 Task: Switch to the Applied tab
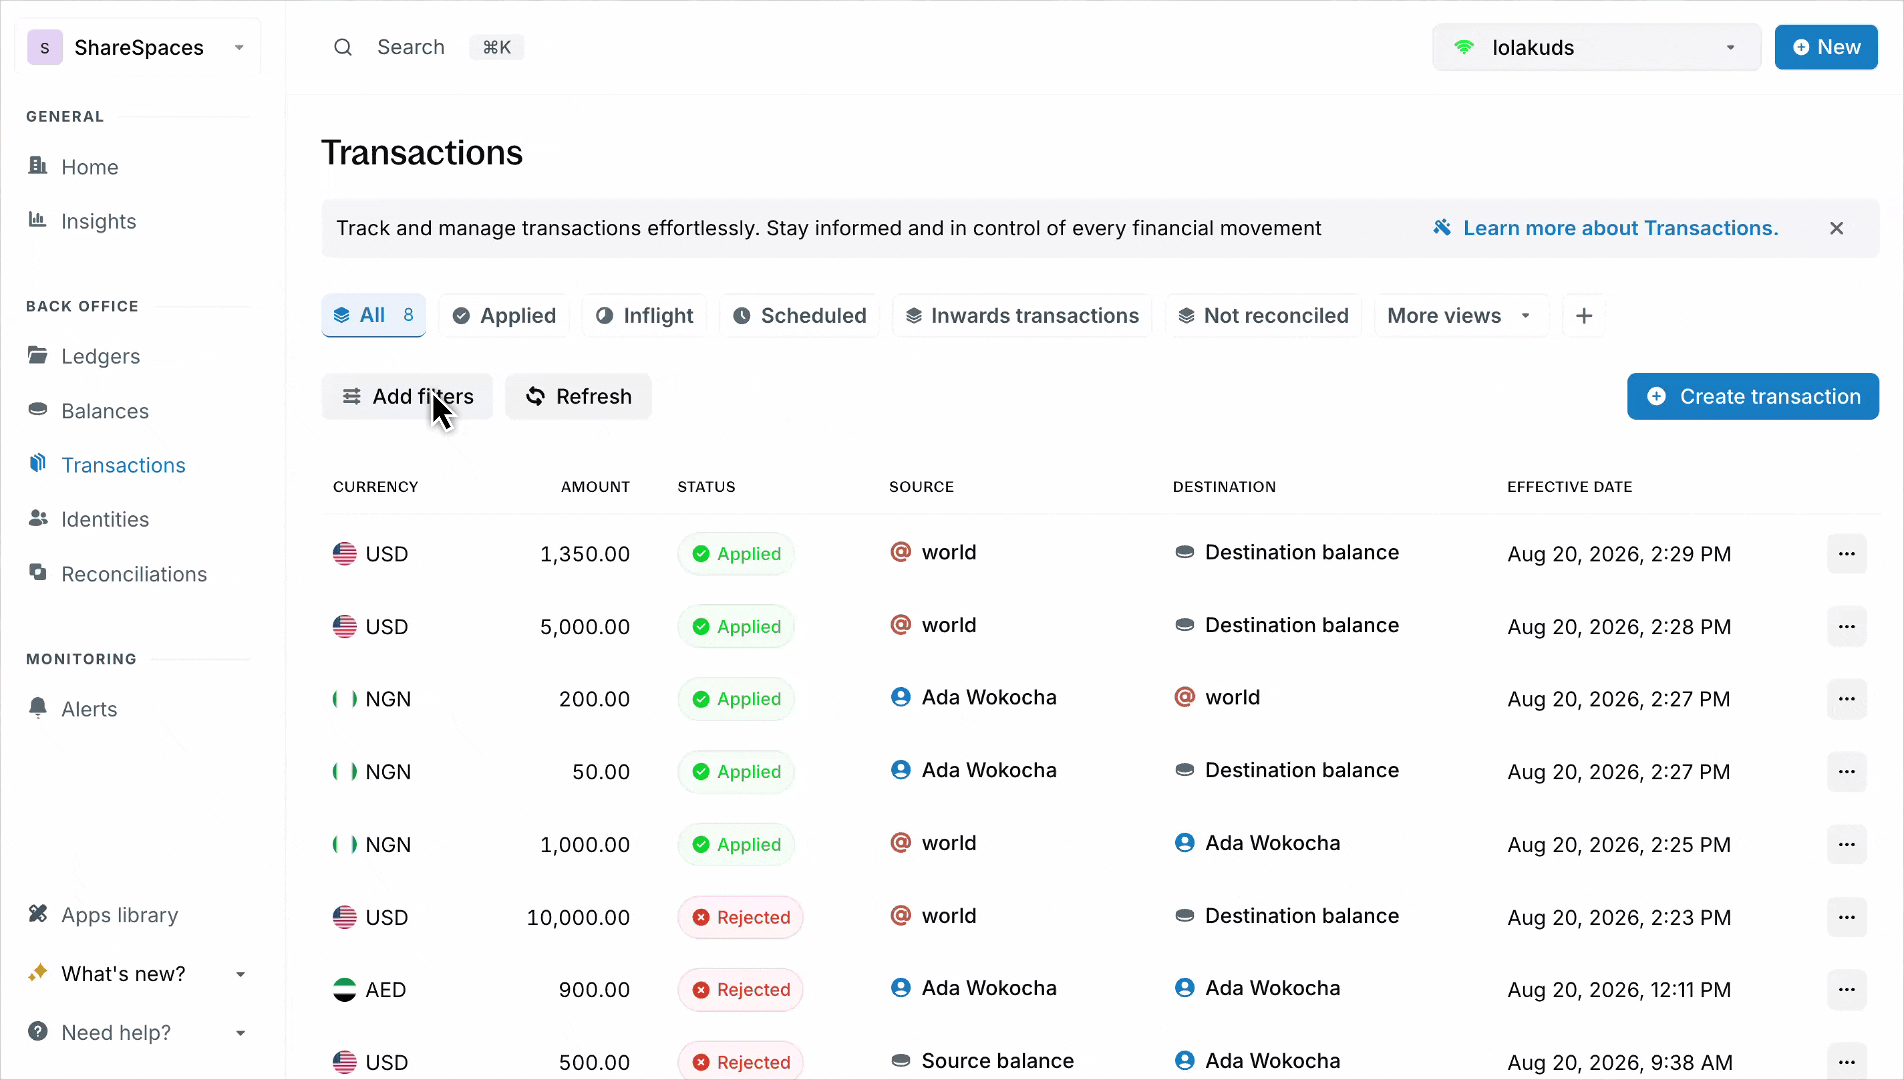tap(504, 316)
